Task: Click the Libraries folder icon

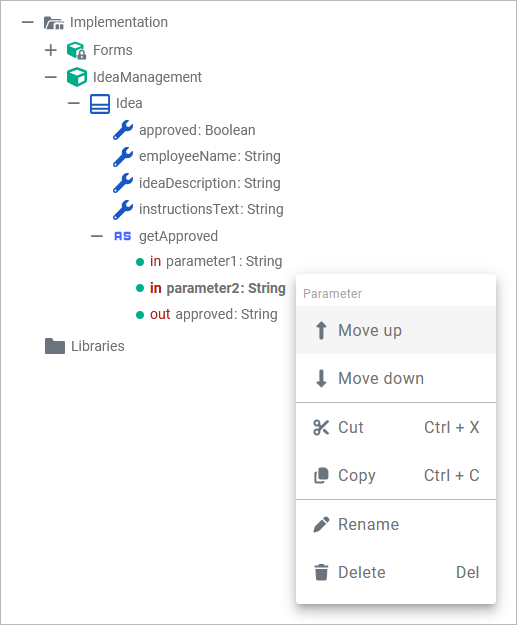Action: pos(55,346)
